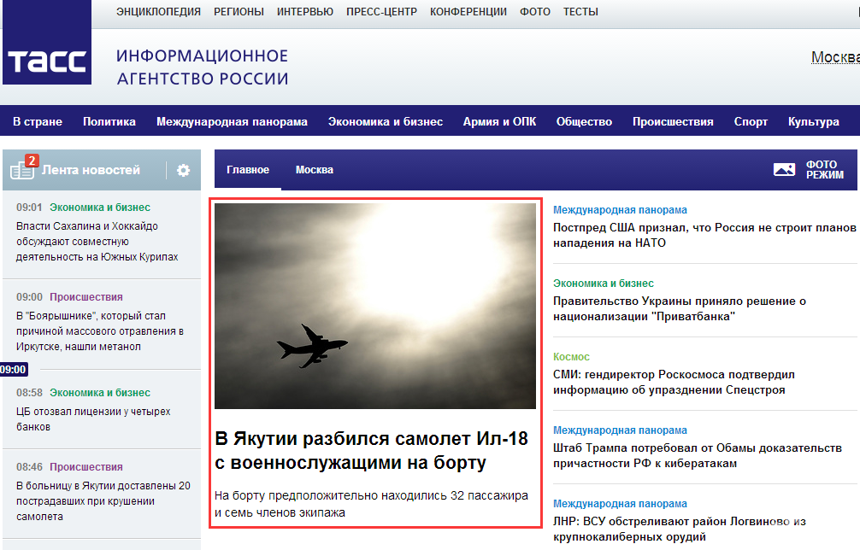Open Тесты in top menu
The width and height of the screenshot is (860, 550).
coord(581,12)
